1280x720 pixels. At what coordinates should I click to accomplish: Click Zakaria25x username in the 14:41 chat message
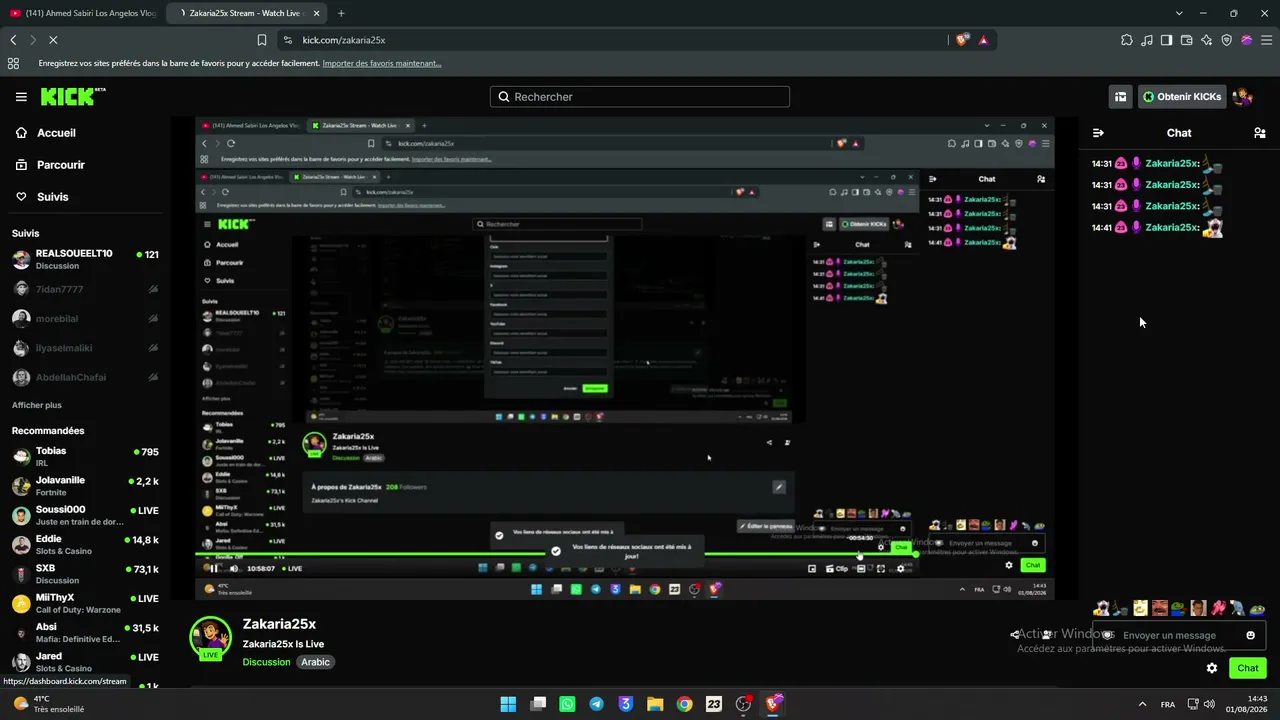[1172, 228]
